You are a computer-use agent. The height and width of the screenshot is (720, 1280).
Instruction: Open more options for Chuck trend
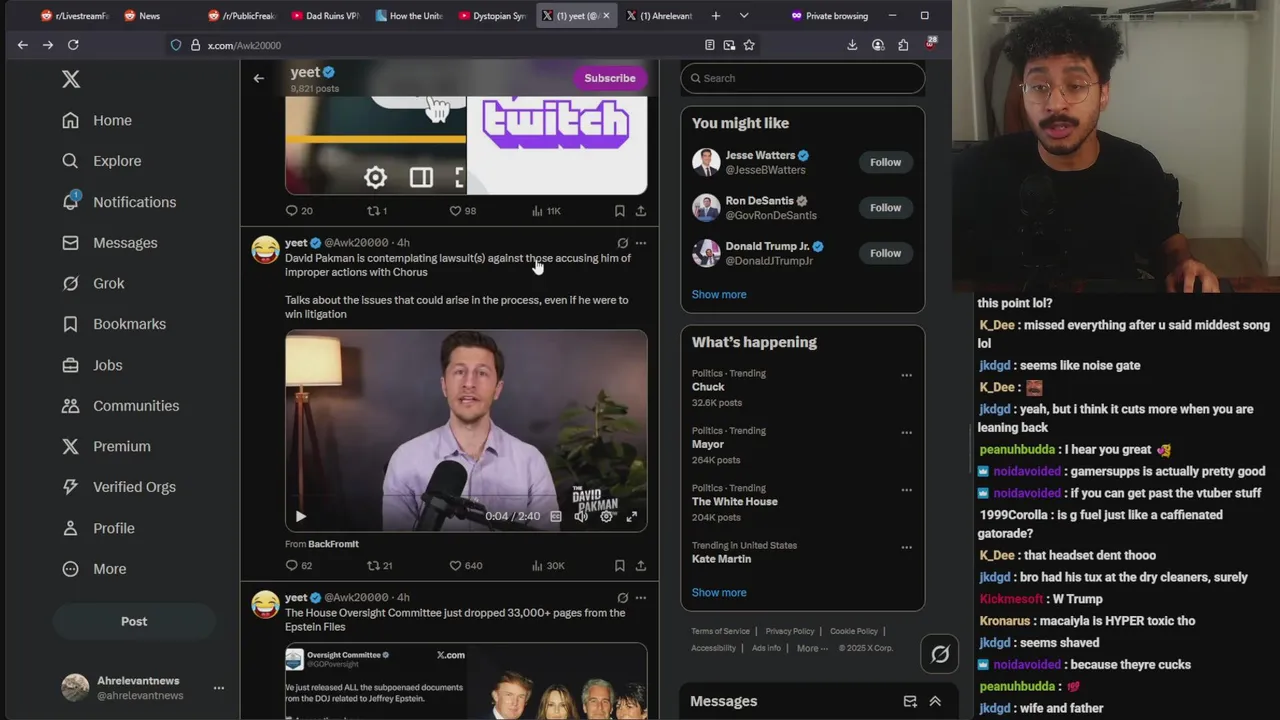pyautogui.click(x=906, y=375)
